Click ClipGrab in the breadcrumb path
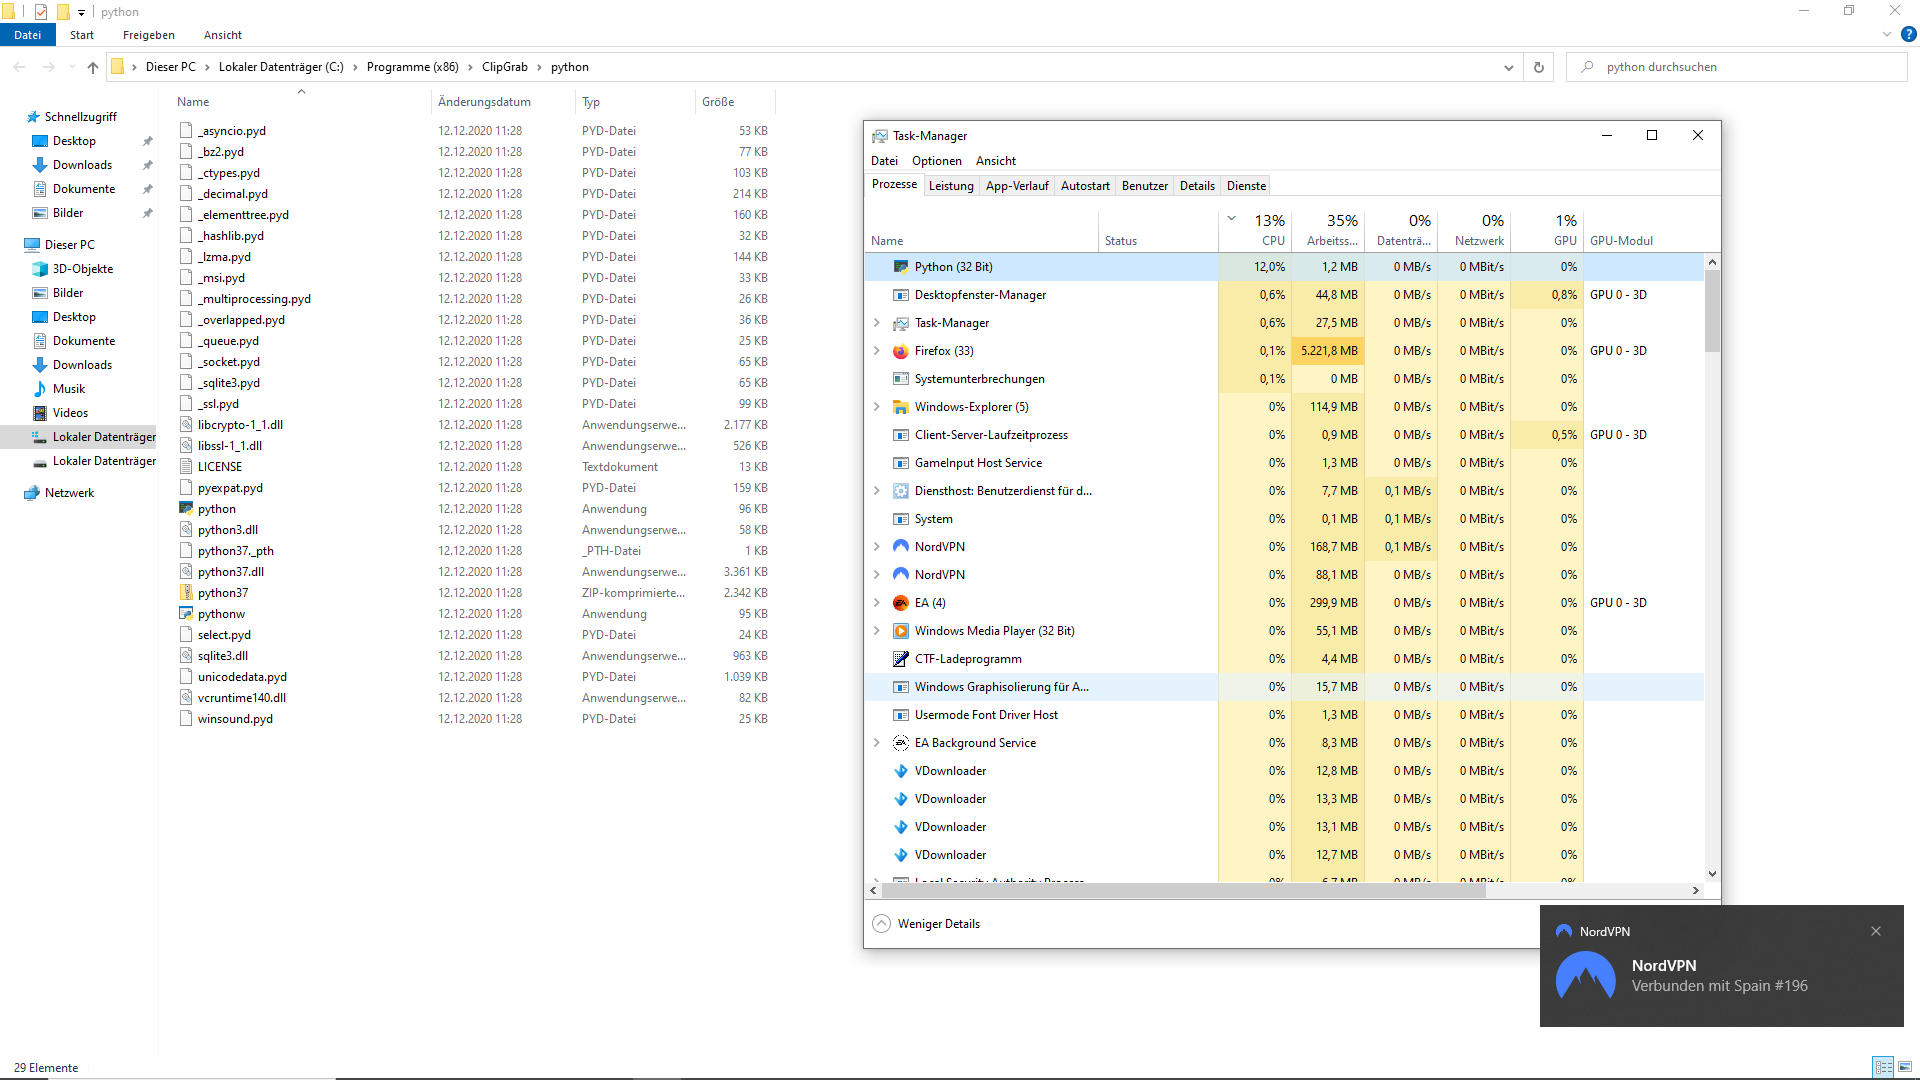 504,67
